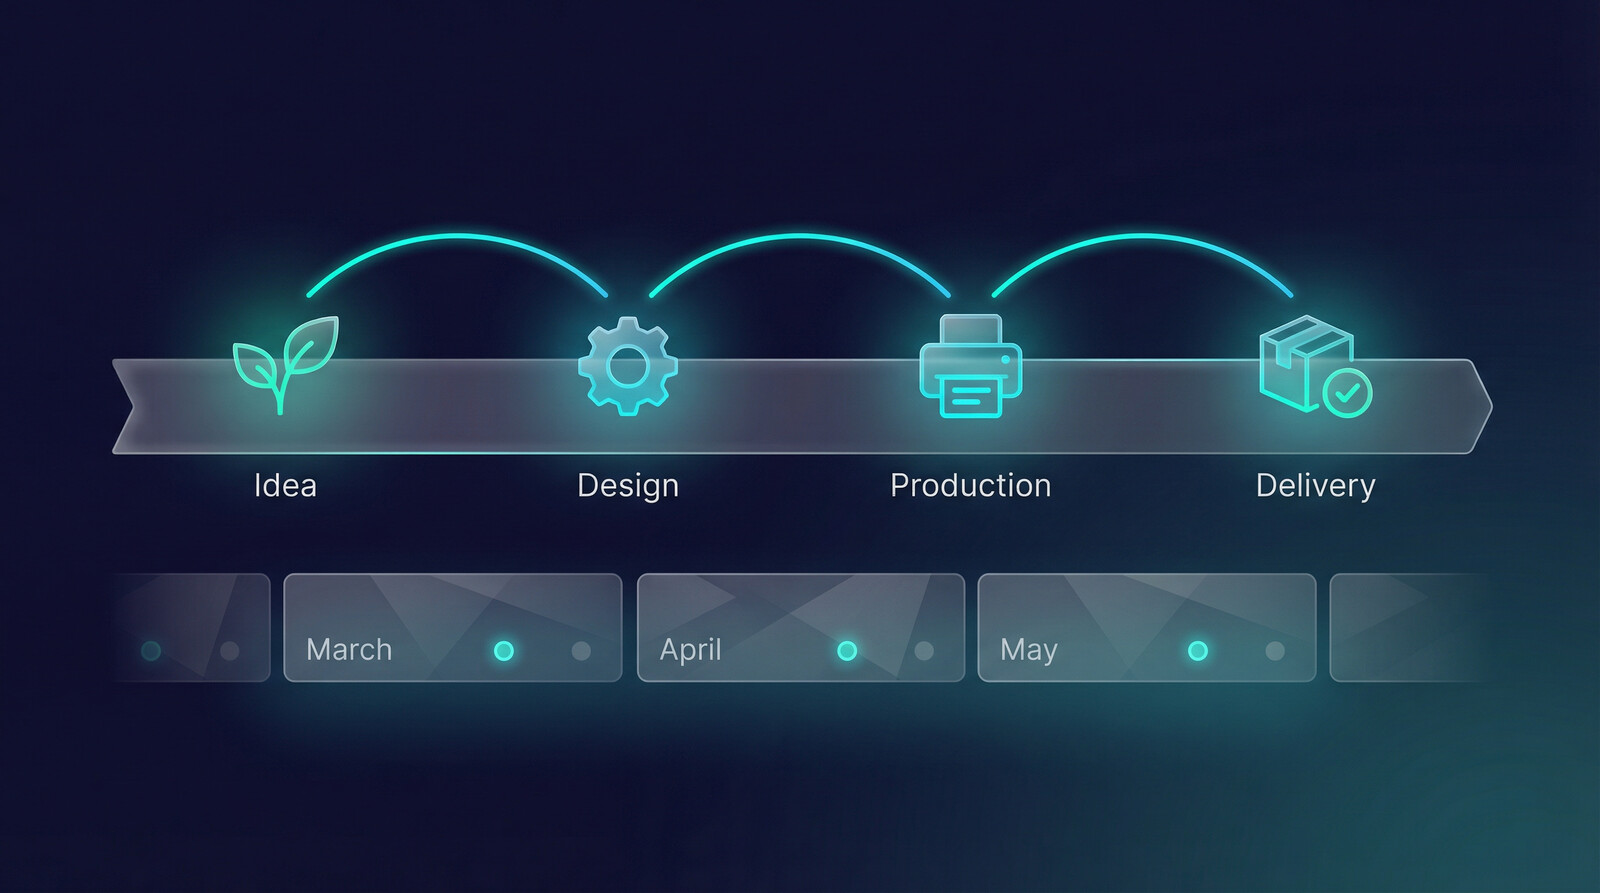Toggle the teal dot in April card
This screenshot has width=1600, height=893.
click(x=847, y=651)
